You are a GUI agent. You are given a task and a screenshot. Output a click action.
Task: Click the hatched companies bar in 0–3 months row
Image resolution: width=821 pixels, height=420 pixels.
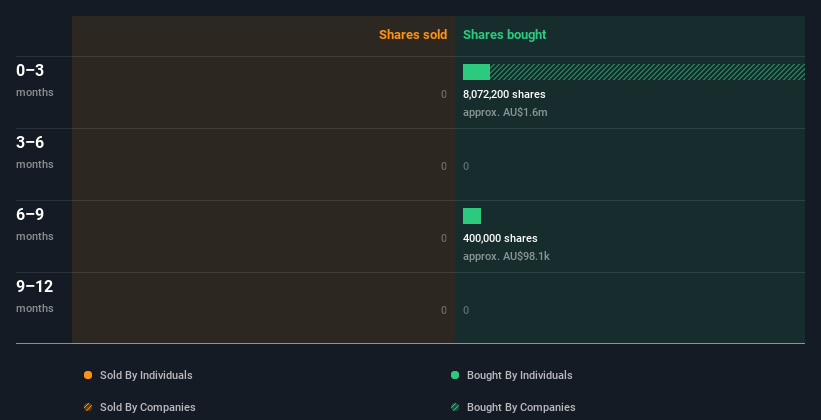(647, 72)
